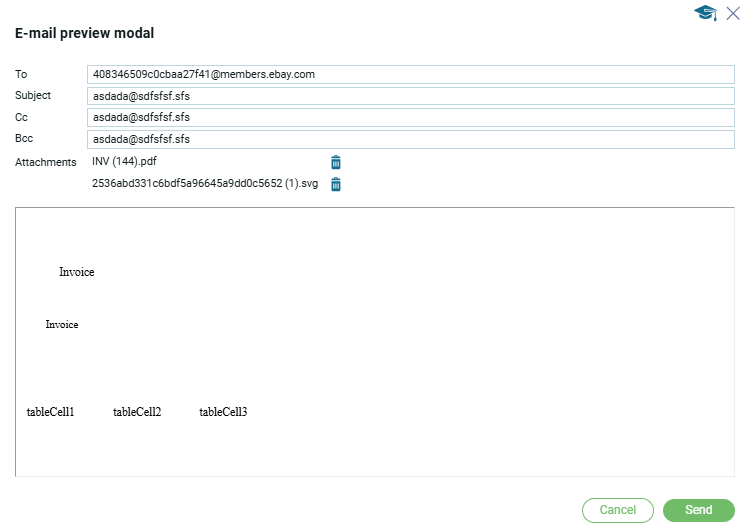Viewport: 749px width, 527px height.
Task: Close the e-mail preview modal
Action: (733, 13)
